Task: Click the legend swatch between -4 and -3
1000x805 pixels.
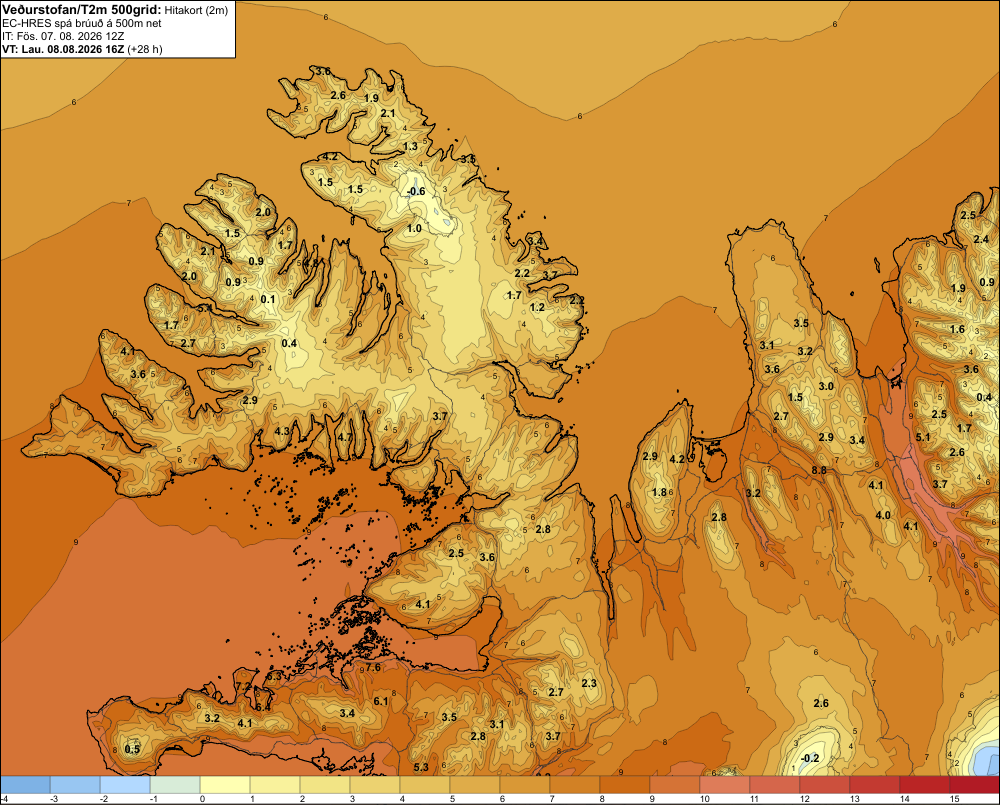Action: click(x=26, y=785)
